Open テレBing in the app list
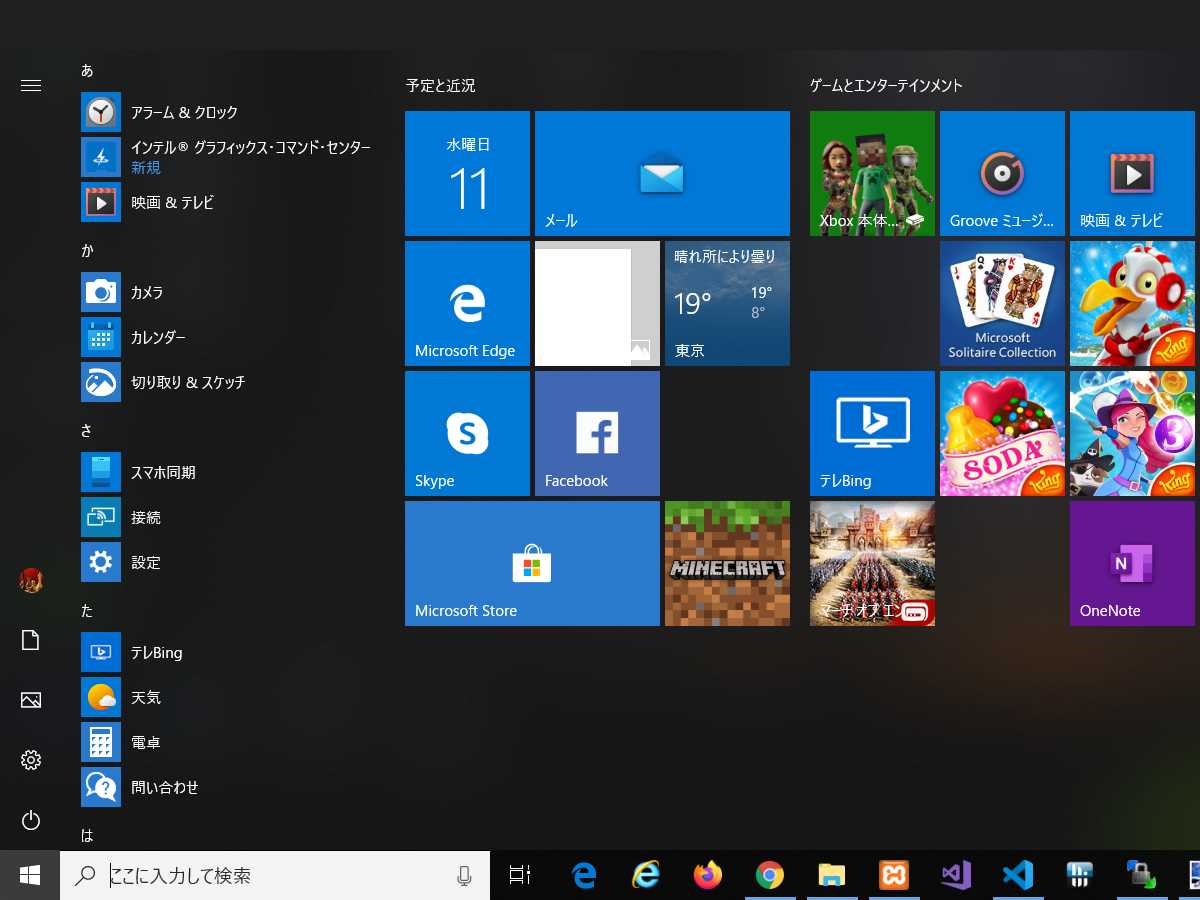1200x900 pixels. (x=228, y=652)
